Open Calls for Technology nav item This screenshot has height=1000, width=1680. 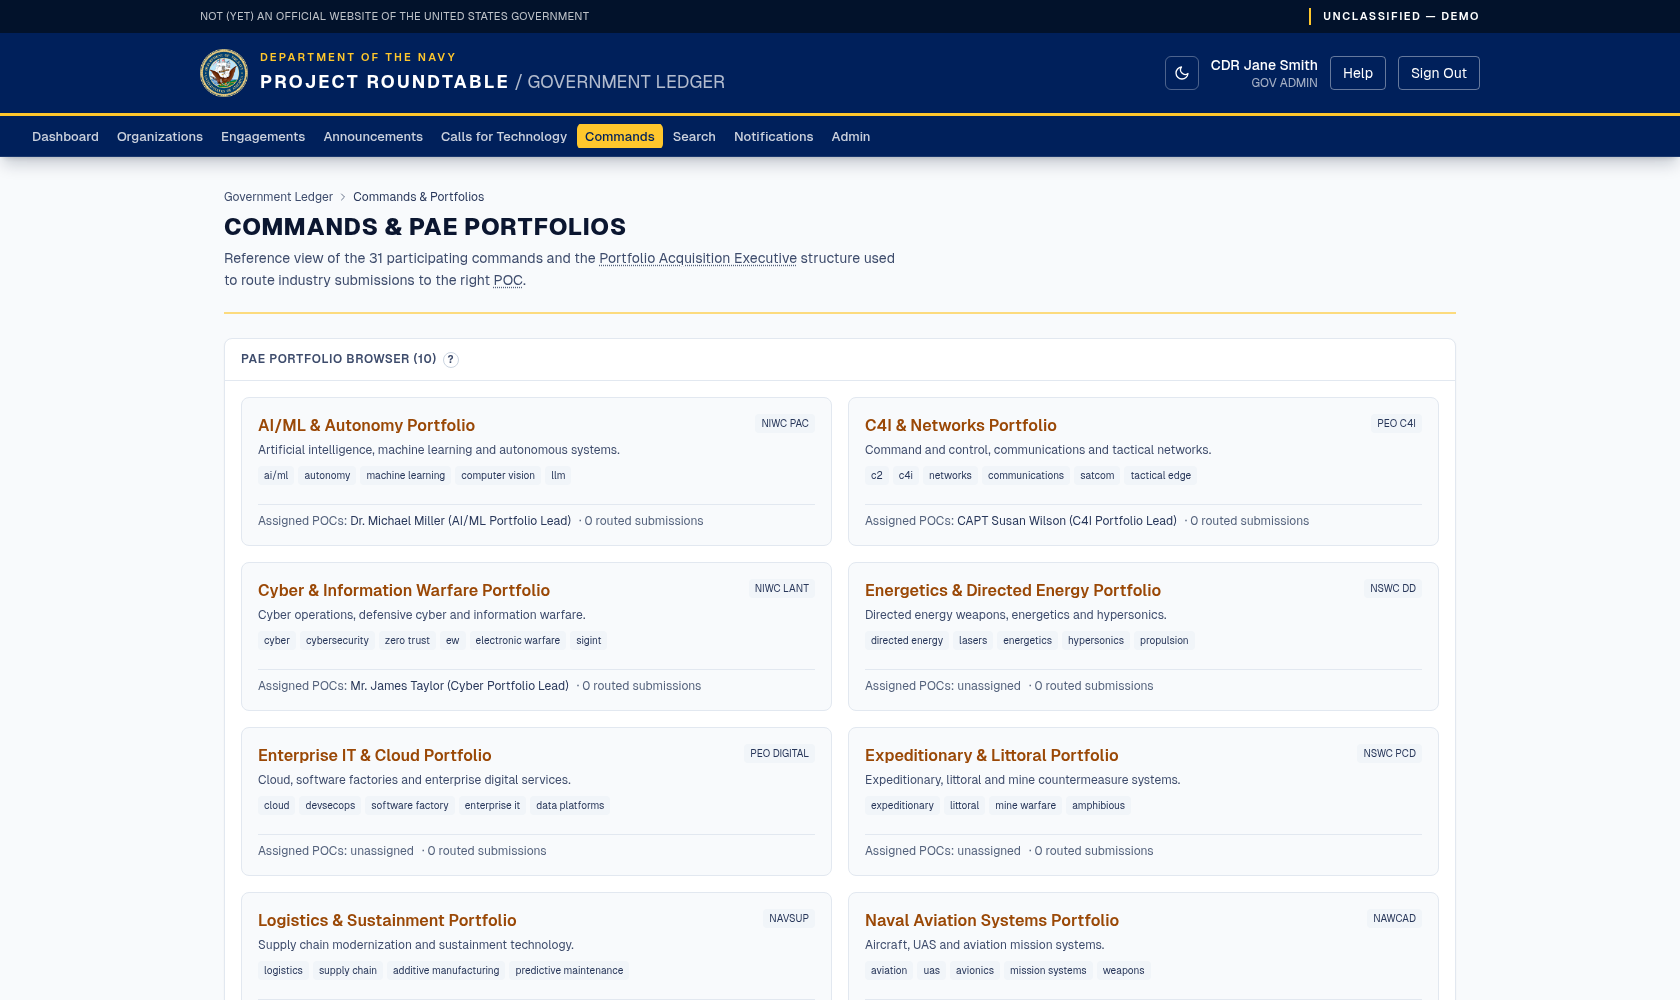[x=504, y=137]
